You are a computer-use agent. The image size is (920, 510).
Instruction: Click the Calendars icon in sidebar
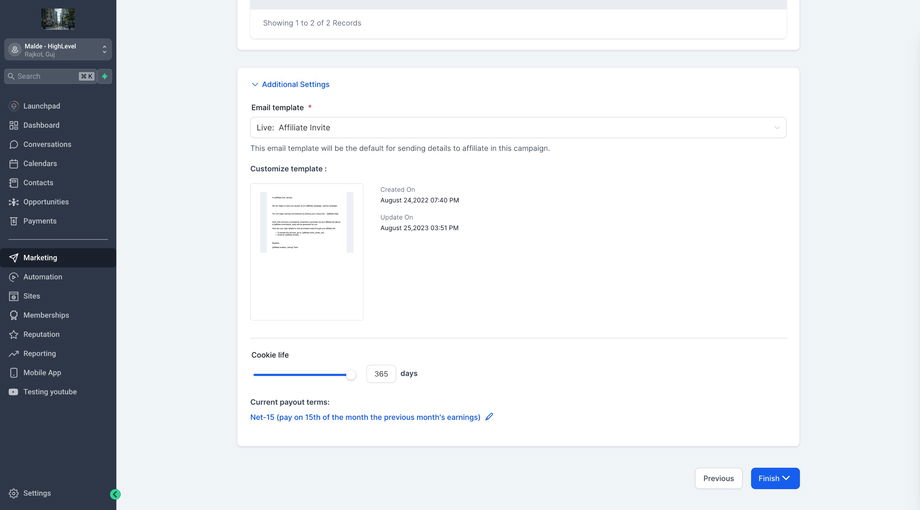(x=14, y=163)
